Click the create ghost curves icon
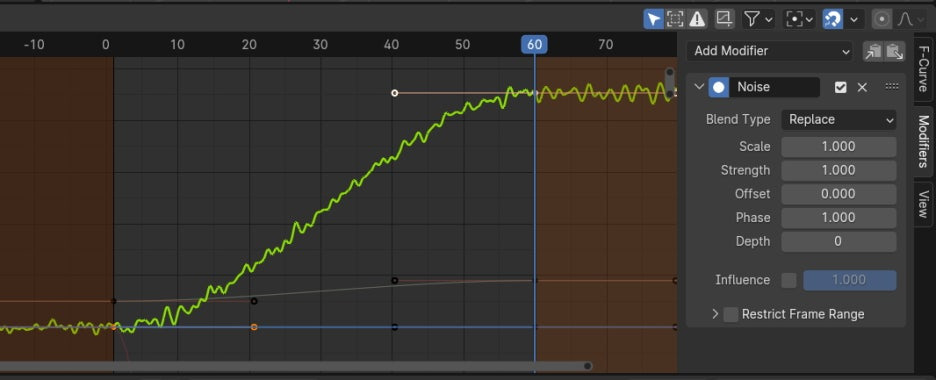The width and height of the screenshot is (936, 380). click(725, 19)
